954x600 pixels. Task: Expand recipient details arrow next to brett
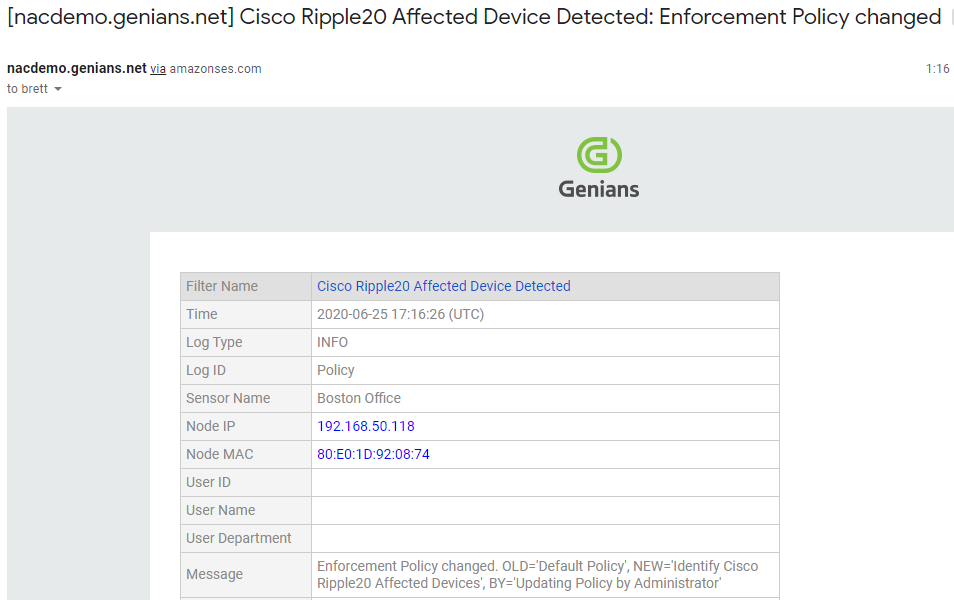click(58, 89)
